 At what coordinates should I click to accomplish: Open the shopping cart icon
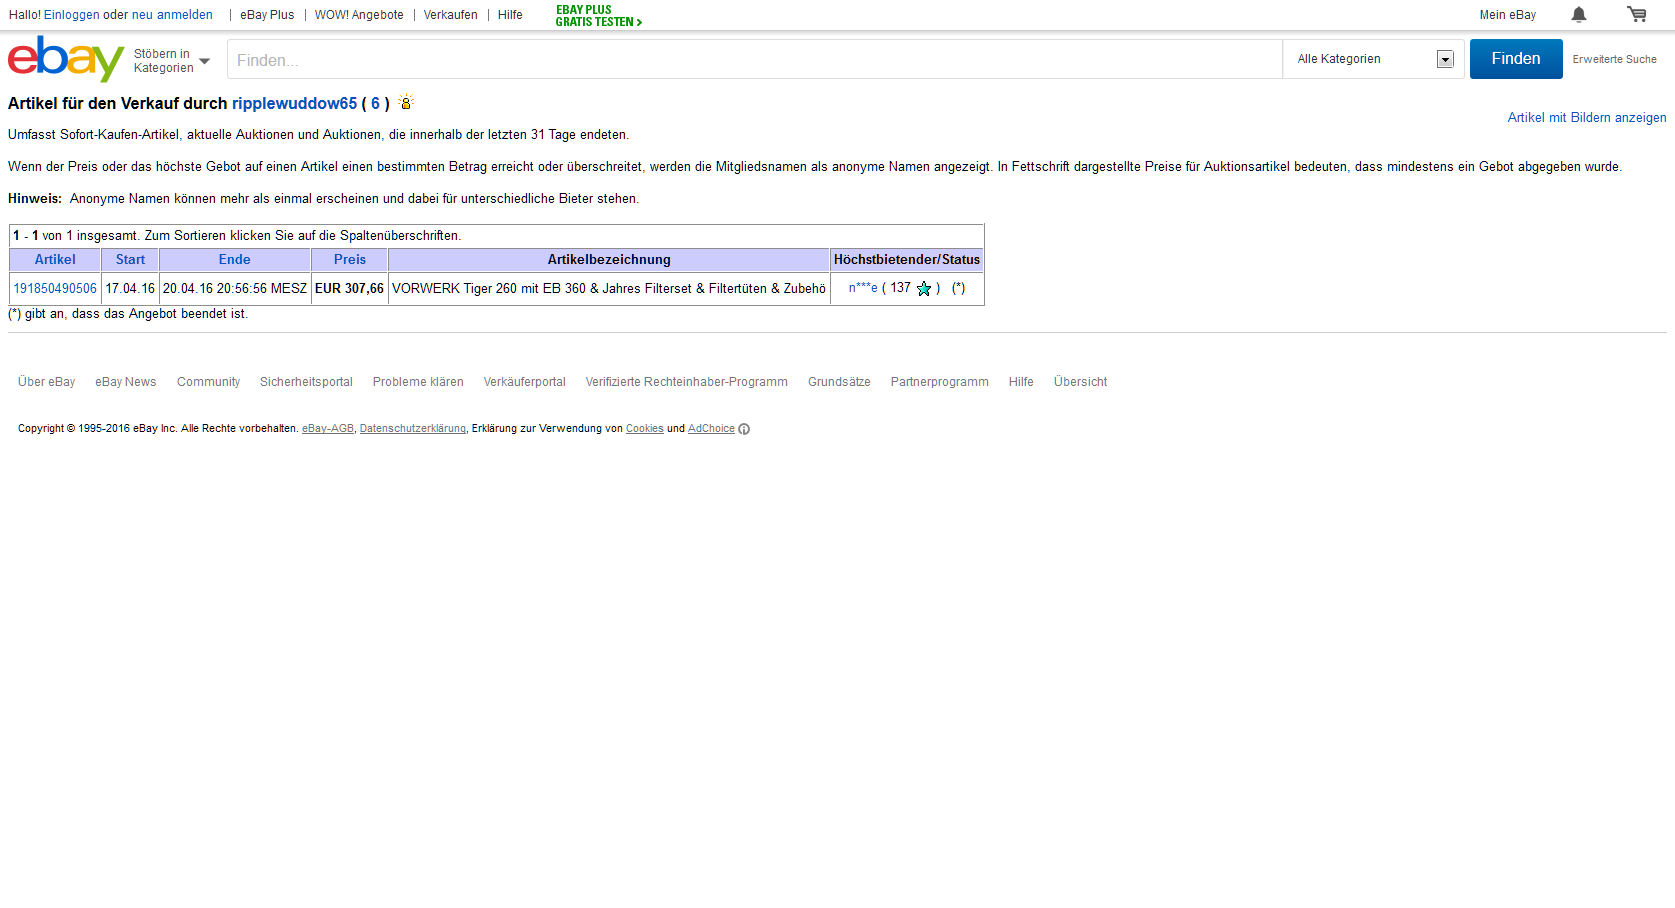pos(1637,14)
